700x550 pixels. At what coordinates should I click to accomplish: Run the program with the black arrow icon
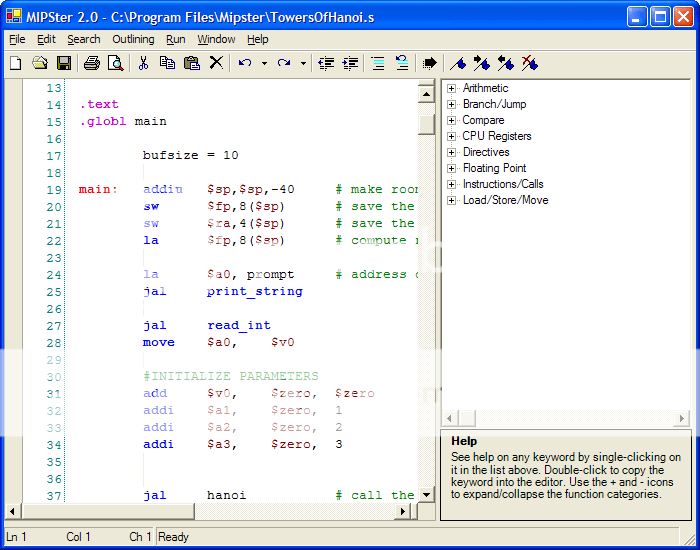[429, 63]
